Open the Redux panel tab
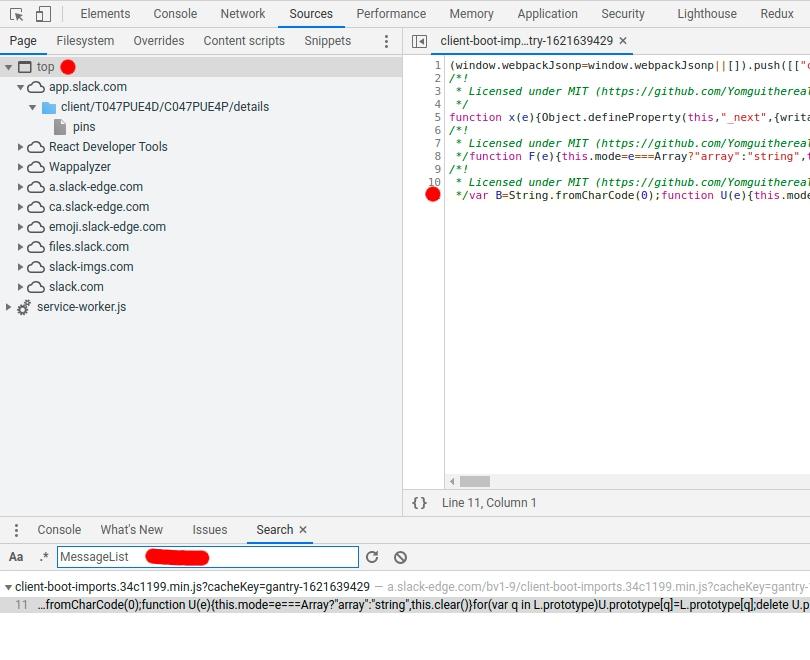The width and height of the screenshot is (810, 660). [776, 13]
